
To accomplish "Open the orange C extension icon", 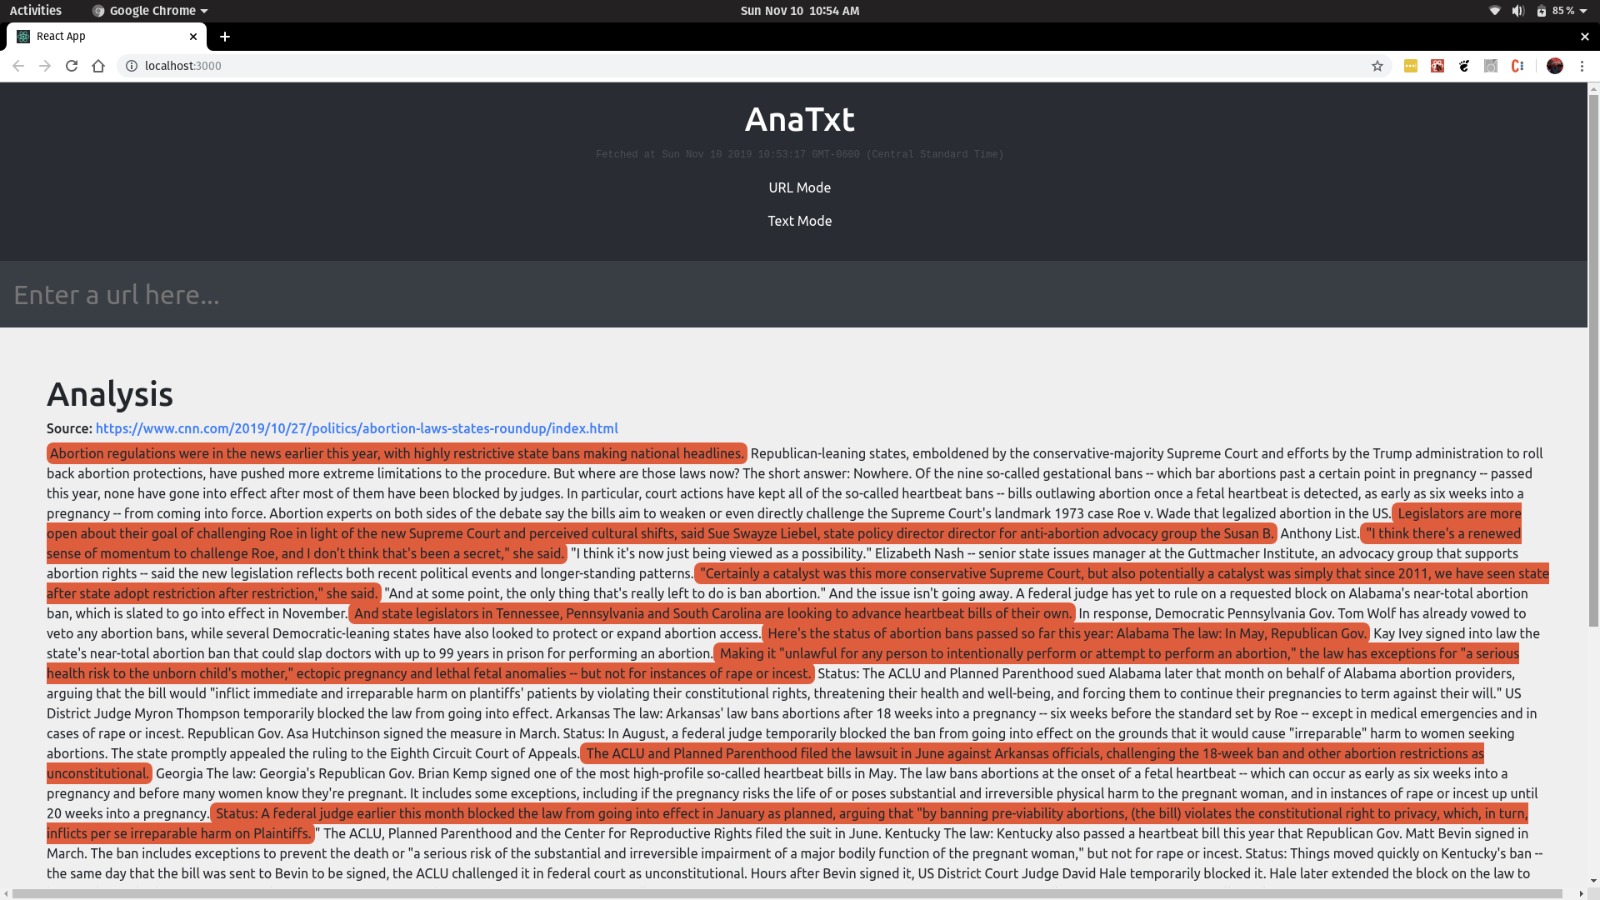I will click(1517, 66).
